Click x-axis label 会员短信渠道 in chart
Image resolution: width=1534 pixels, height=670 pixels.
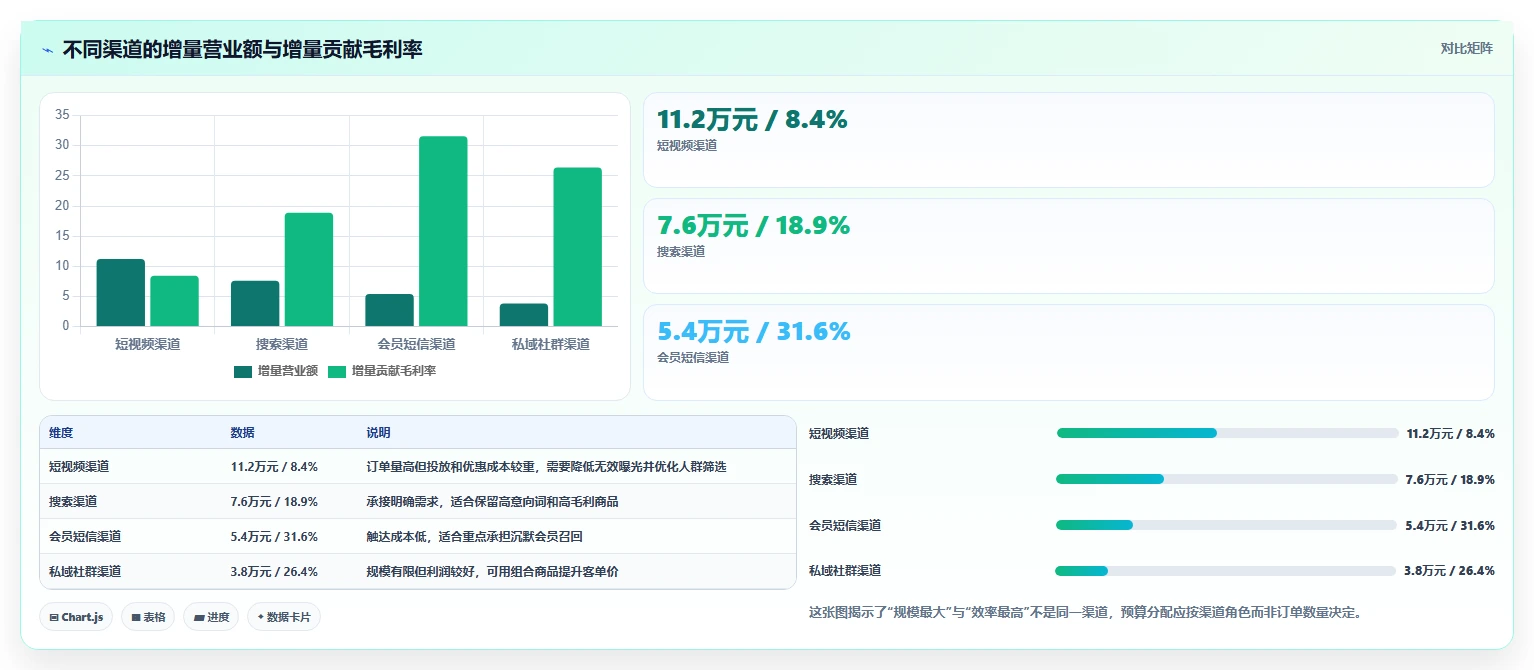click(416, 344)
